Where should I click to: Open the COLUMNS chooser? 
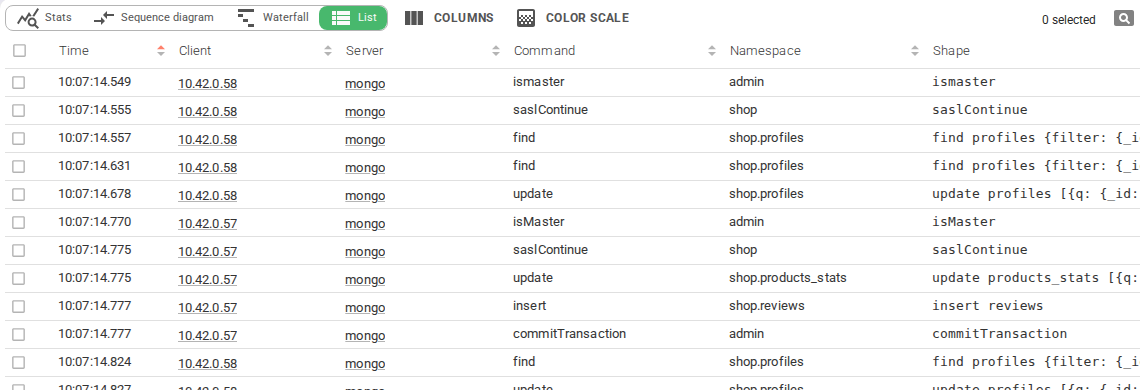click(x=449, y=18)
